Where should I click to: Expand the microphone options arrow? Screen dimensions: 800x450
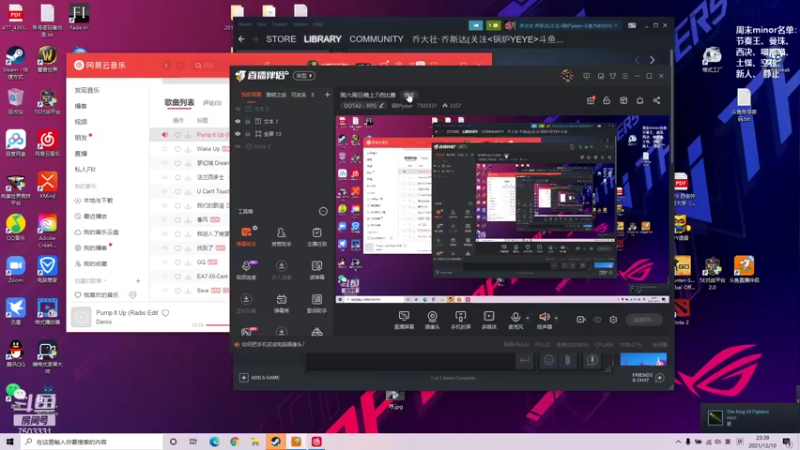pos(527,317)
